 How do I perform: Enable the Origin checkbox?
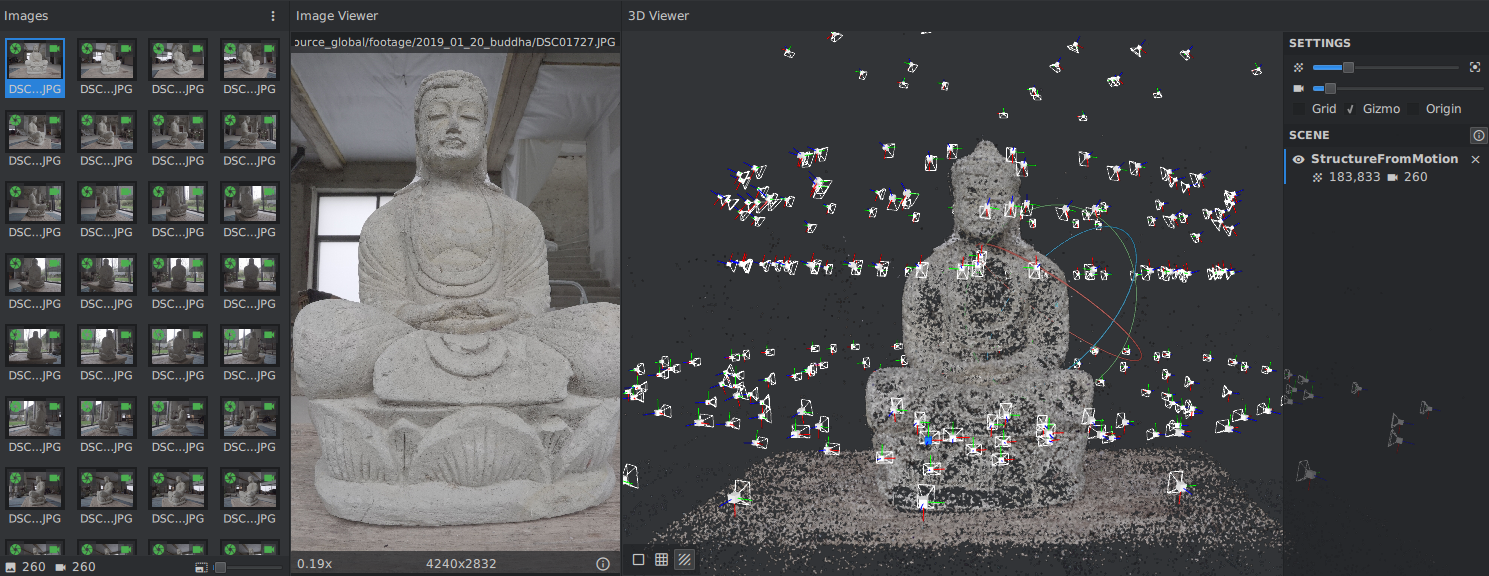tap(1414, 109)
